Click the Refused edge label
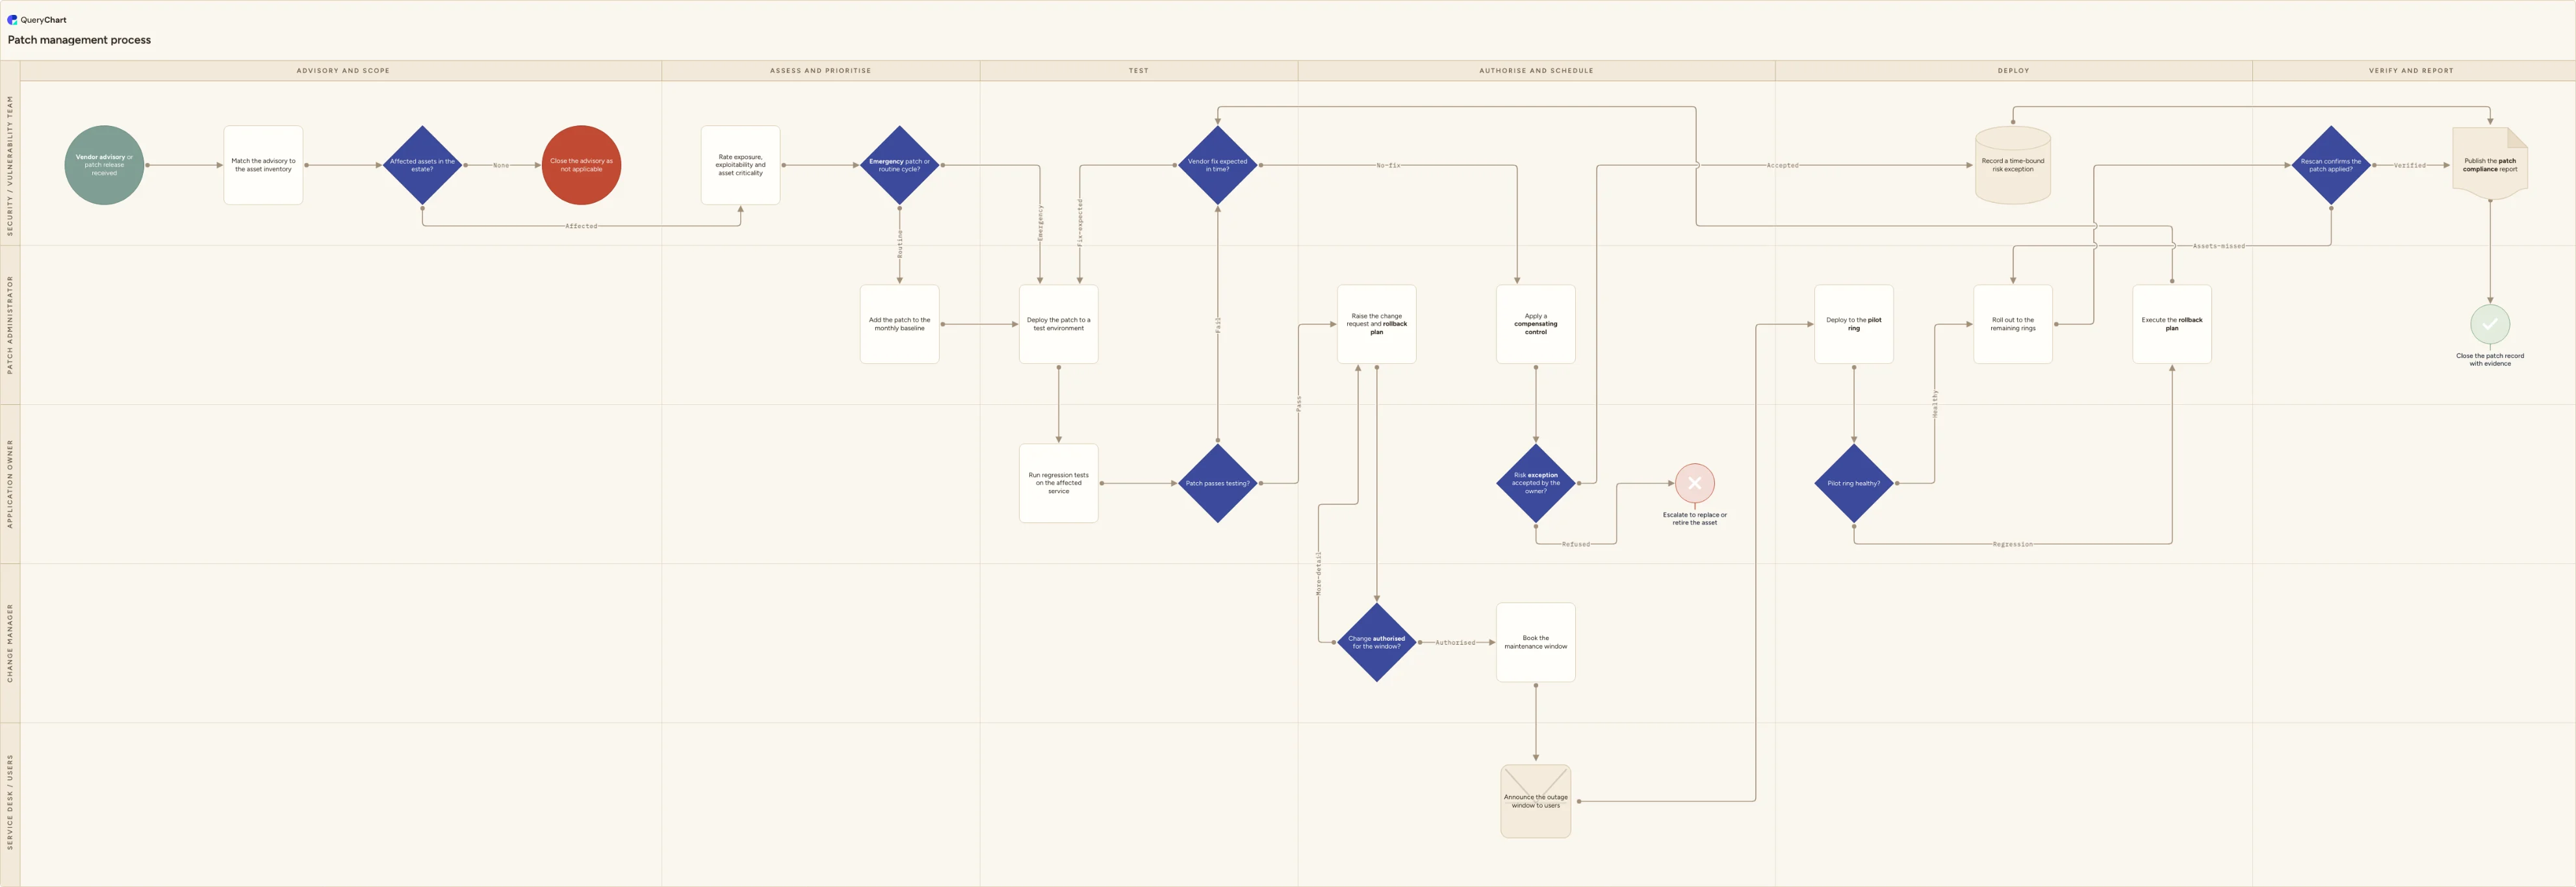 point(1575,544)
